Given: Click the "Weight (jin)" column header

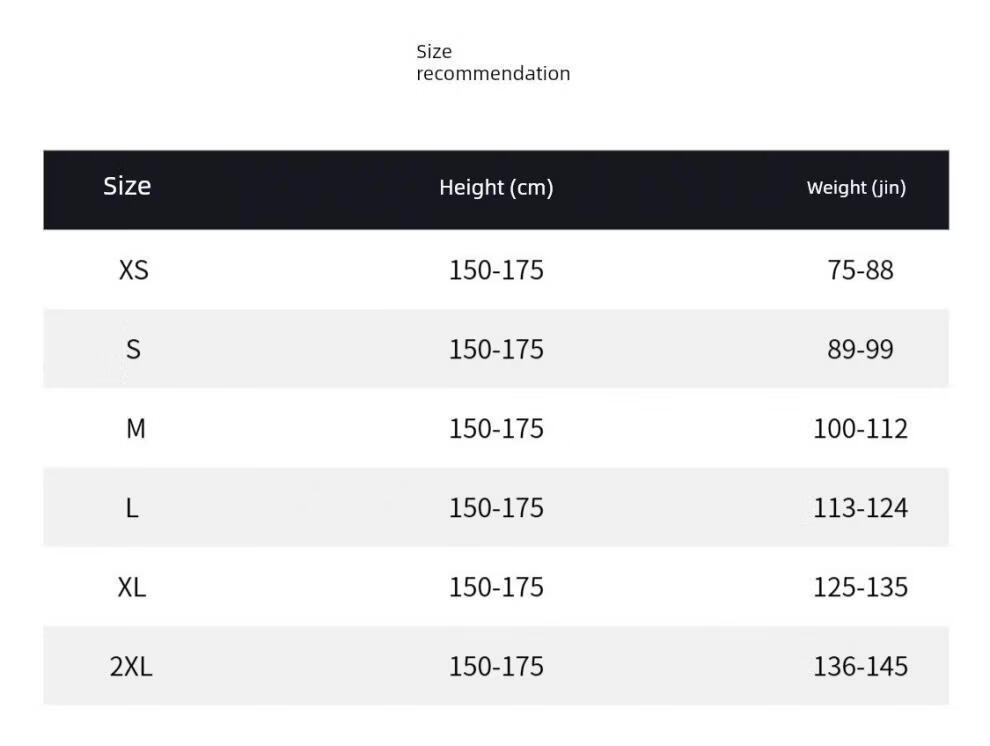Looking at the screenshot, I should (x=856, y=187).
